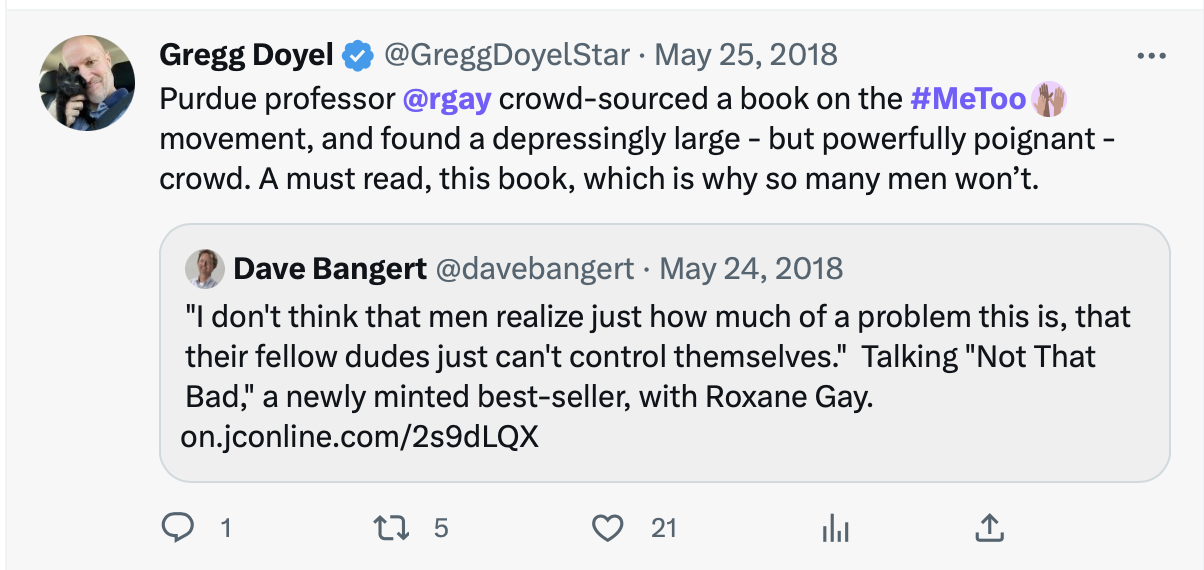This screenshot has width=1204, height=570.
Task: Click the retweet arrows icon
Action: pos(391,527)
